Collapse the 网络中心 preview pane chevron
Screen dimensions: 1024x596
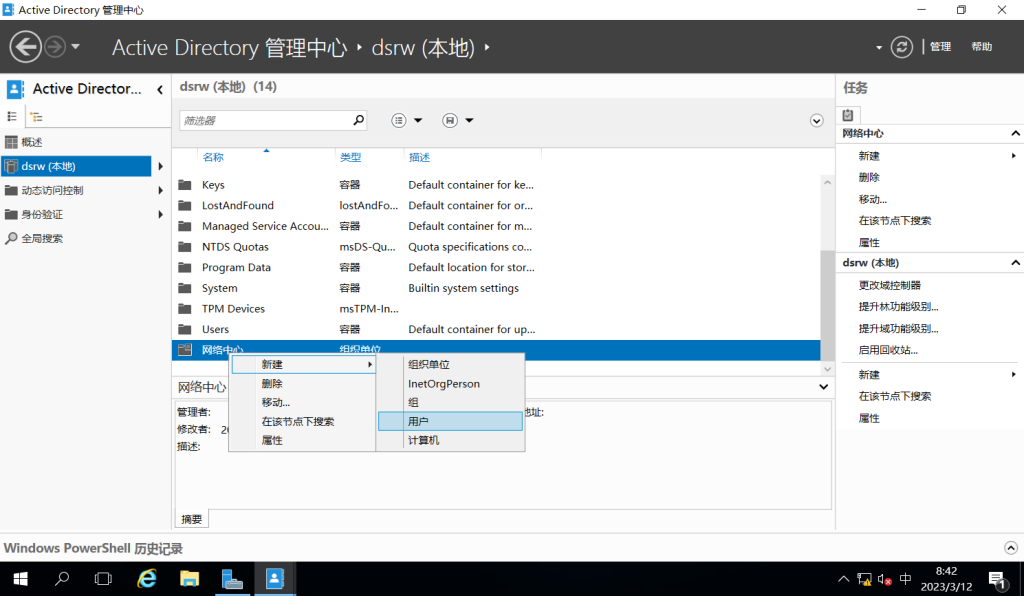(x=824, y=387)
